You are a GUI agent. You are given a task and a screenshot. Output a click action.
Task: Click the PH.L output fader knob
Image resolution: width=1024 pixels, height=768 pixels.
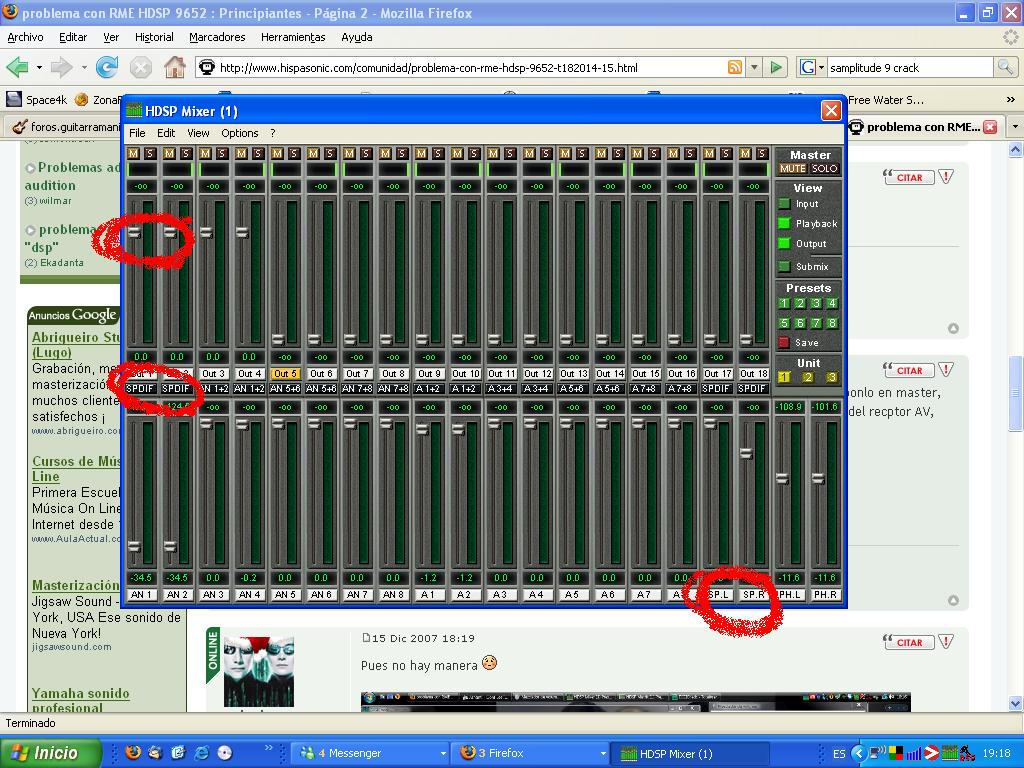[x=782, y=479]
